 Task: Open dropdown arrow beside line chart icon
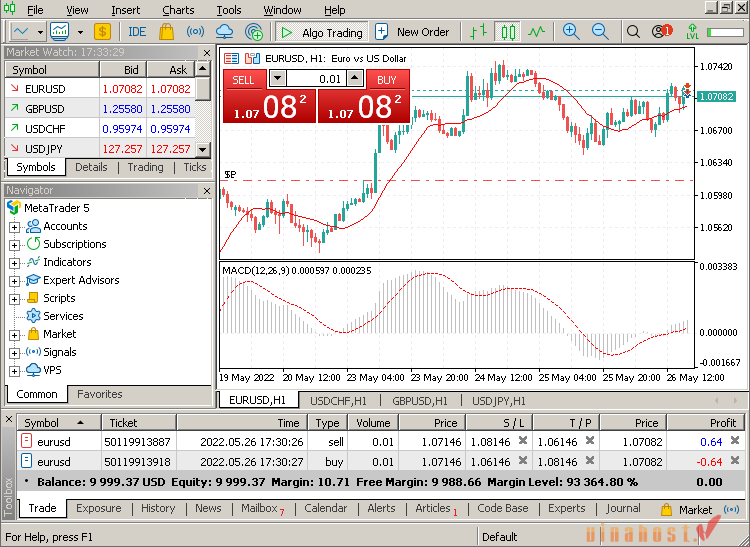click(x=40, y=32)
